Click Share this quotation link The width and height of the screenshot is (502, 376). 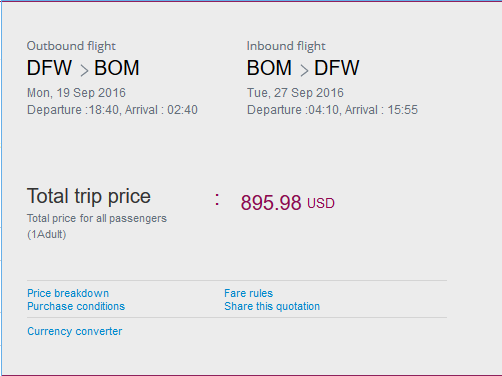point(272,306)
